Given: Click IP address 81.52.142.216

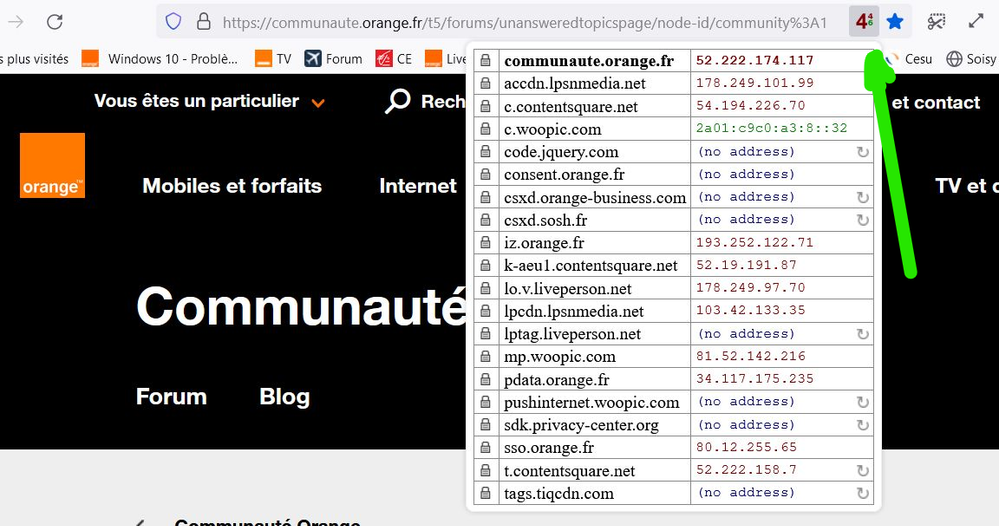Looking at the screenshot, I should point(751,356).
